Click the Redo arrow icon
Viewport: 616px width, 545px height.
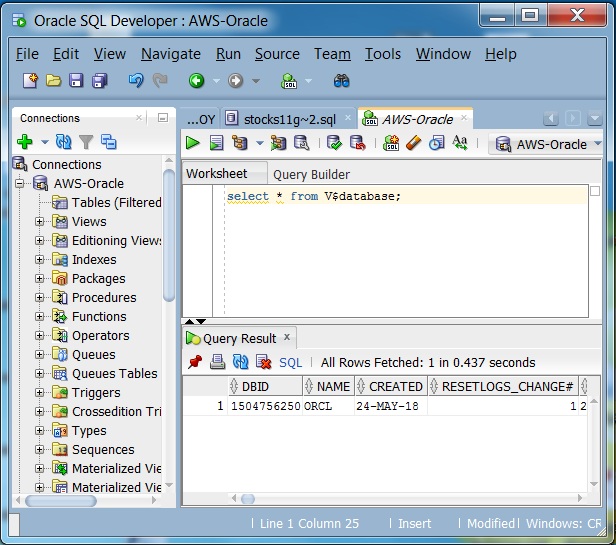coord(160,81)
